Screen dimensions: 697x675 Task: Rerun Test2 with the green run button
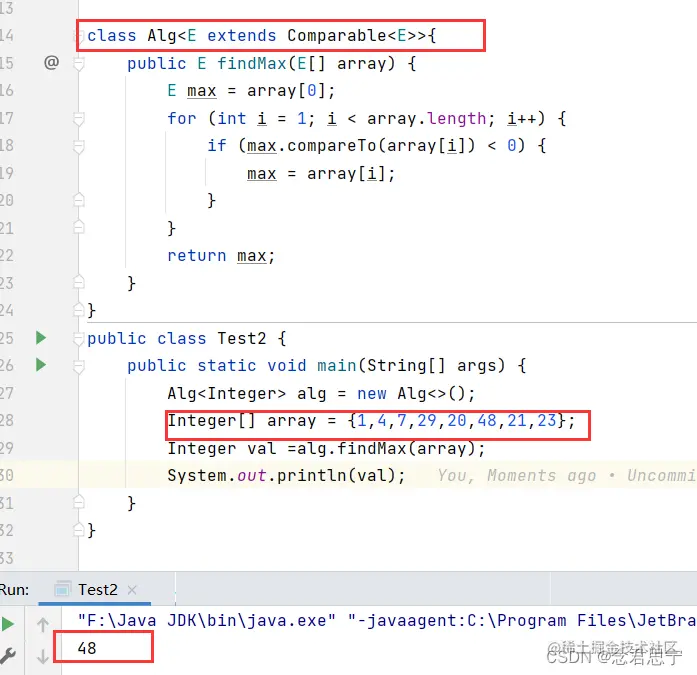(x=7, y=624)
